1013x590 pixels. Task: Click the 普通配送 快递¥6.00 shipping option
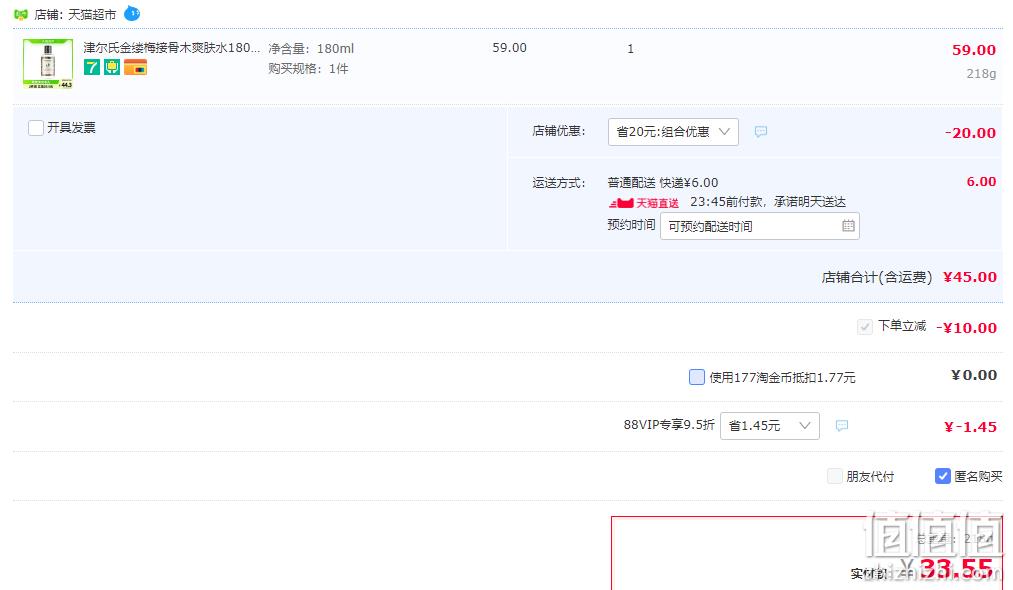pos(663,183)
